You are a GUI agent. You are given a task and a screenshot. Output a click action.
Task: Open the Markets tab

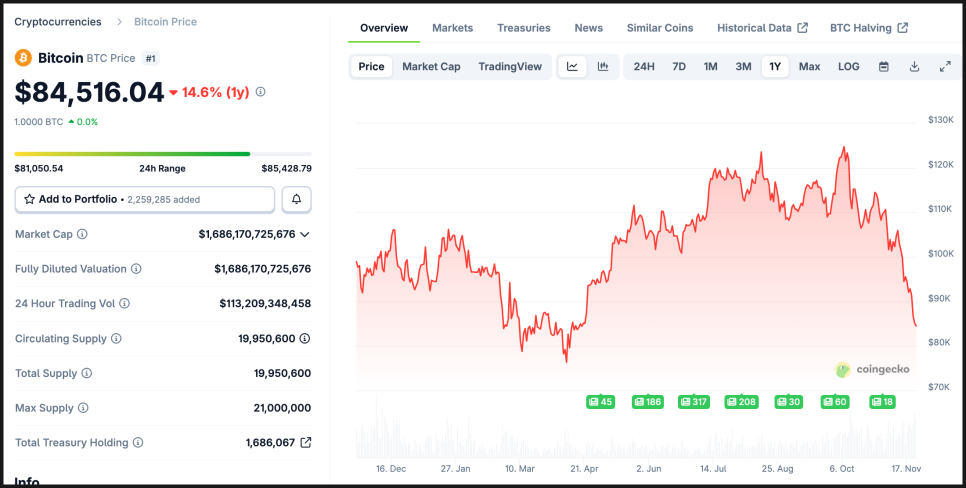click(x=452, y=28)
